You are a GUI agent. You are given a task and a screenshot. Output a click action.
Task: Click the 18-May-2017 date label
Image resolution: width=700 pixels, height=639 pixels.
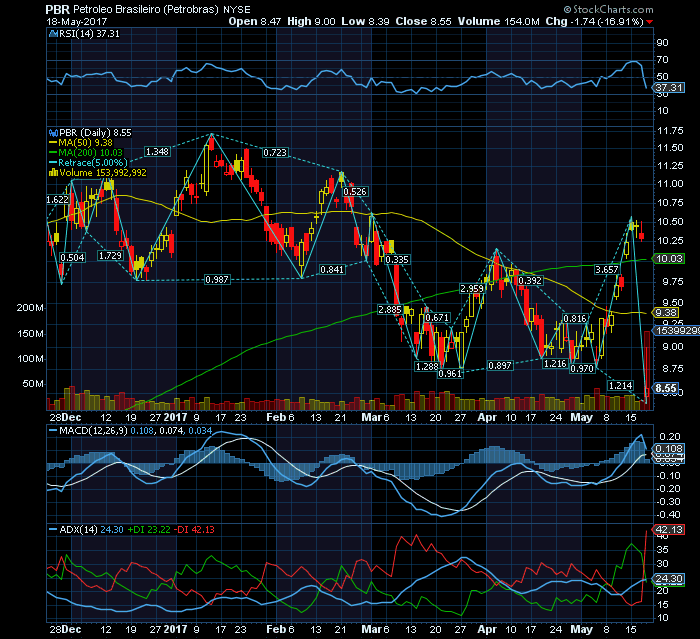click(x=76, y=21)
